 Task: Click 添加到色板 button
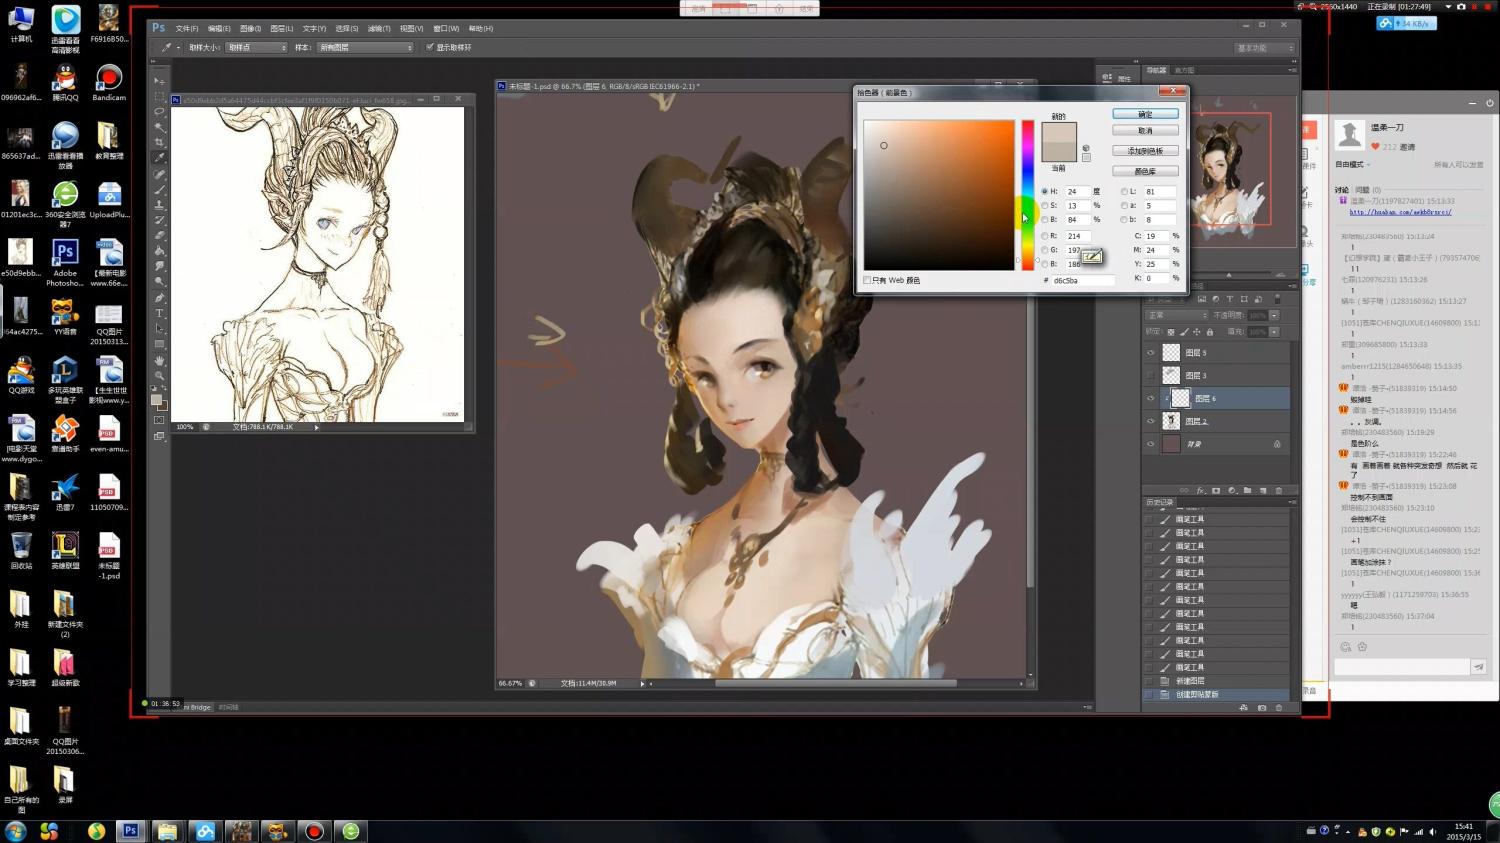[1145, 151]
